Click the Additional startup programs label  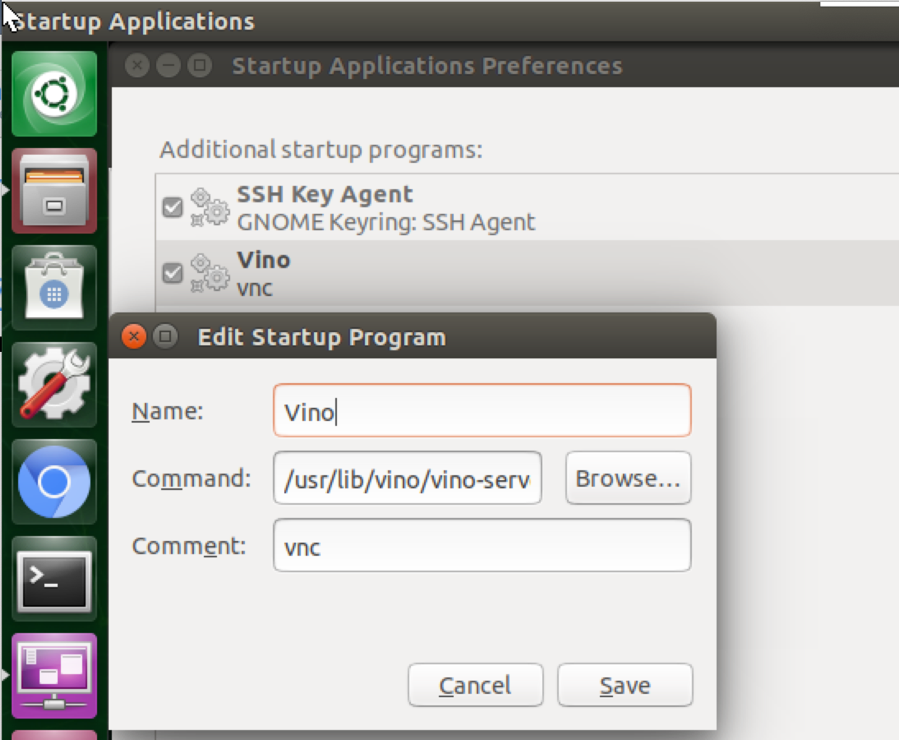[x=321, y=150]
